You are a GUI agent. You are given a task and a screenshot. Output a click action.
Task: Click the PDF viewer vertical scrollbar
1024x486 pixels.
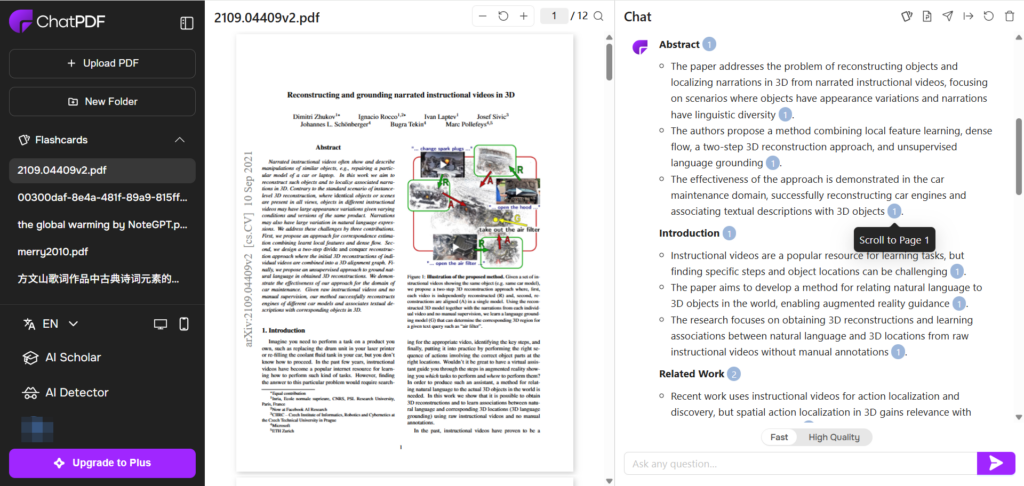pyautogui.click(x=609, y=62)
